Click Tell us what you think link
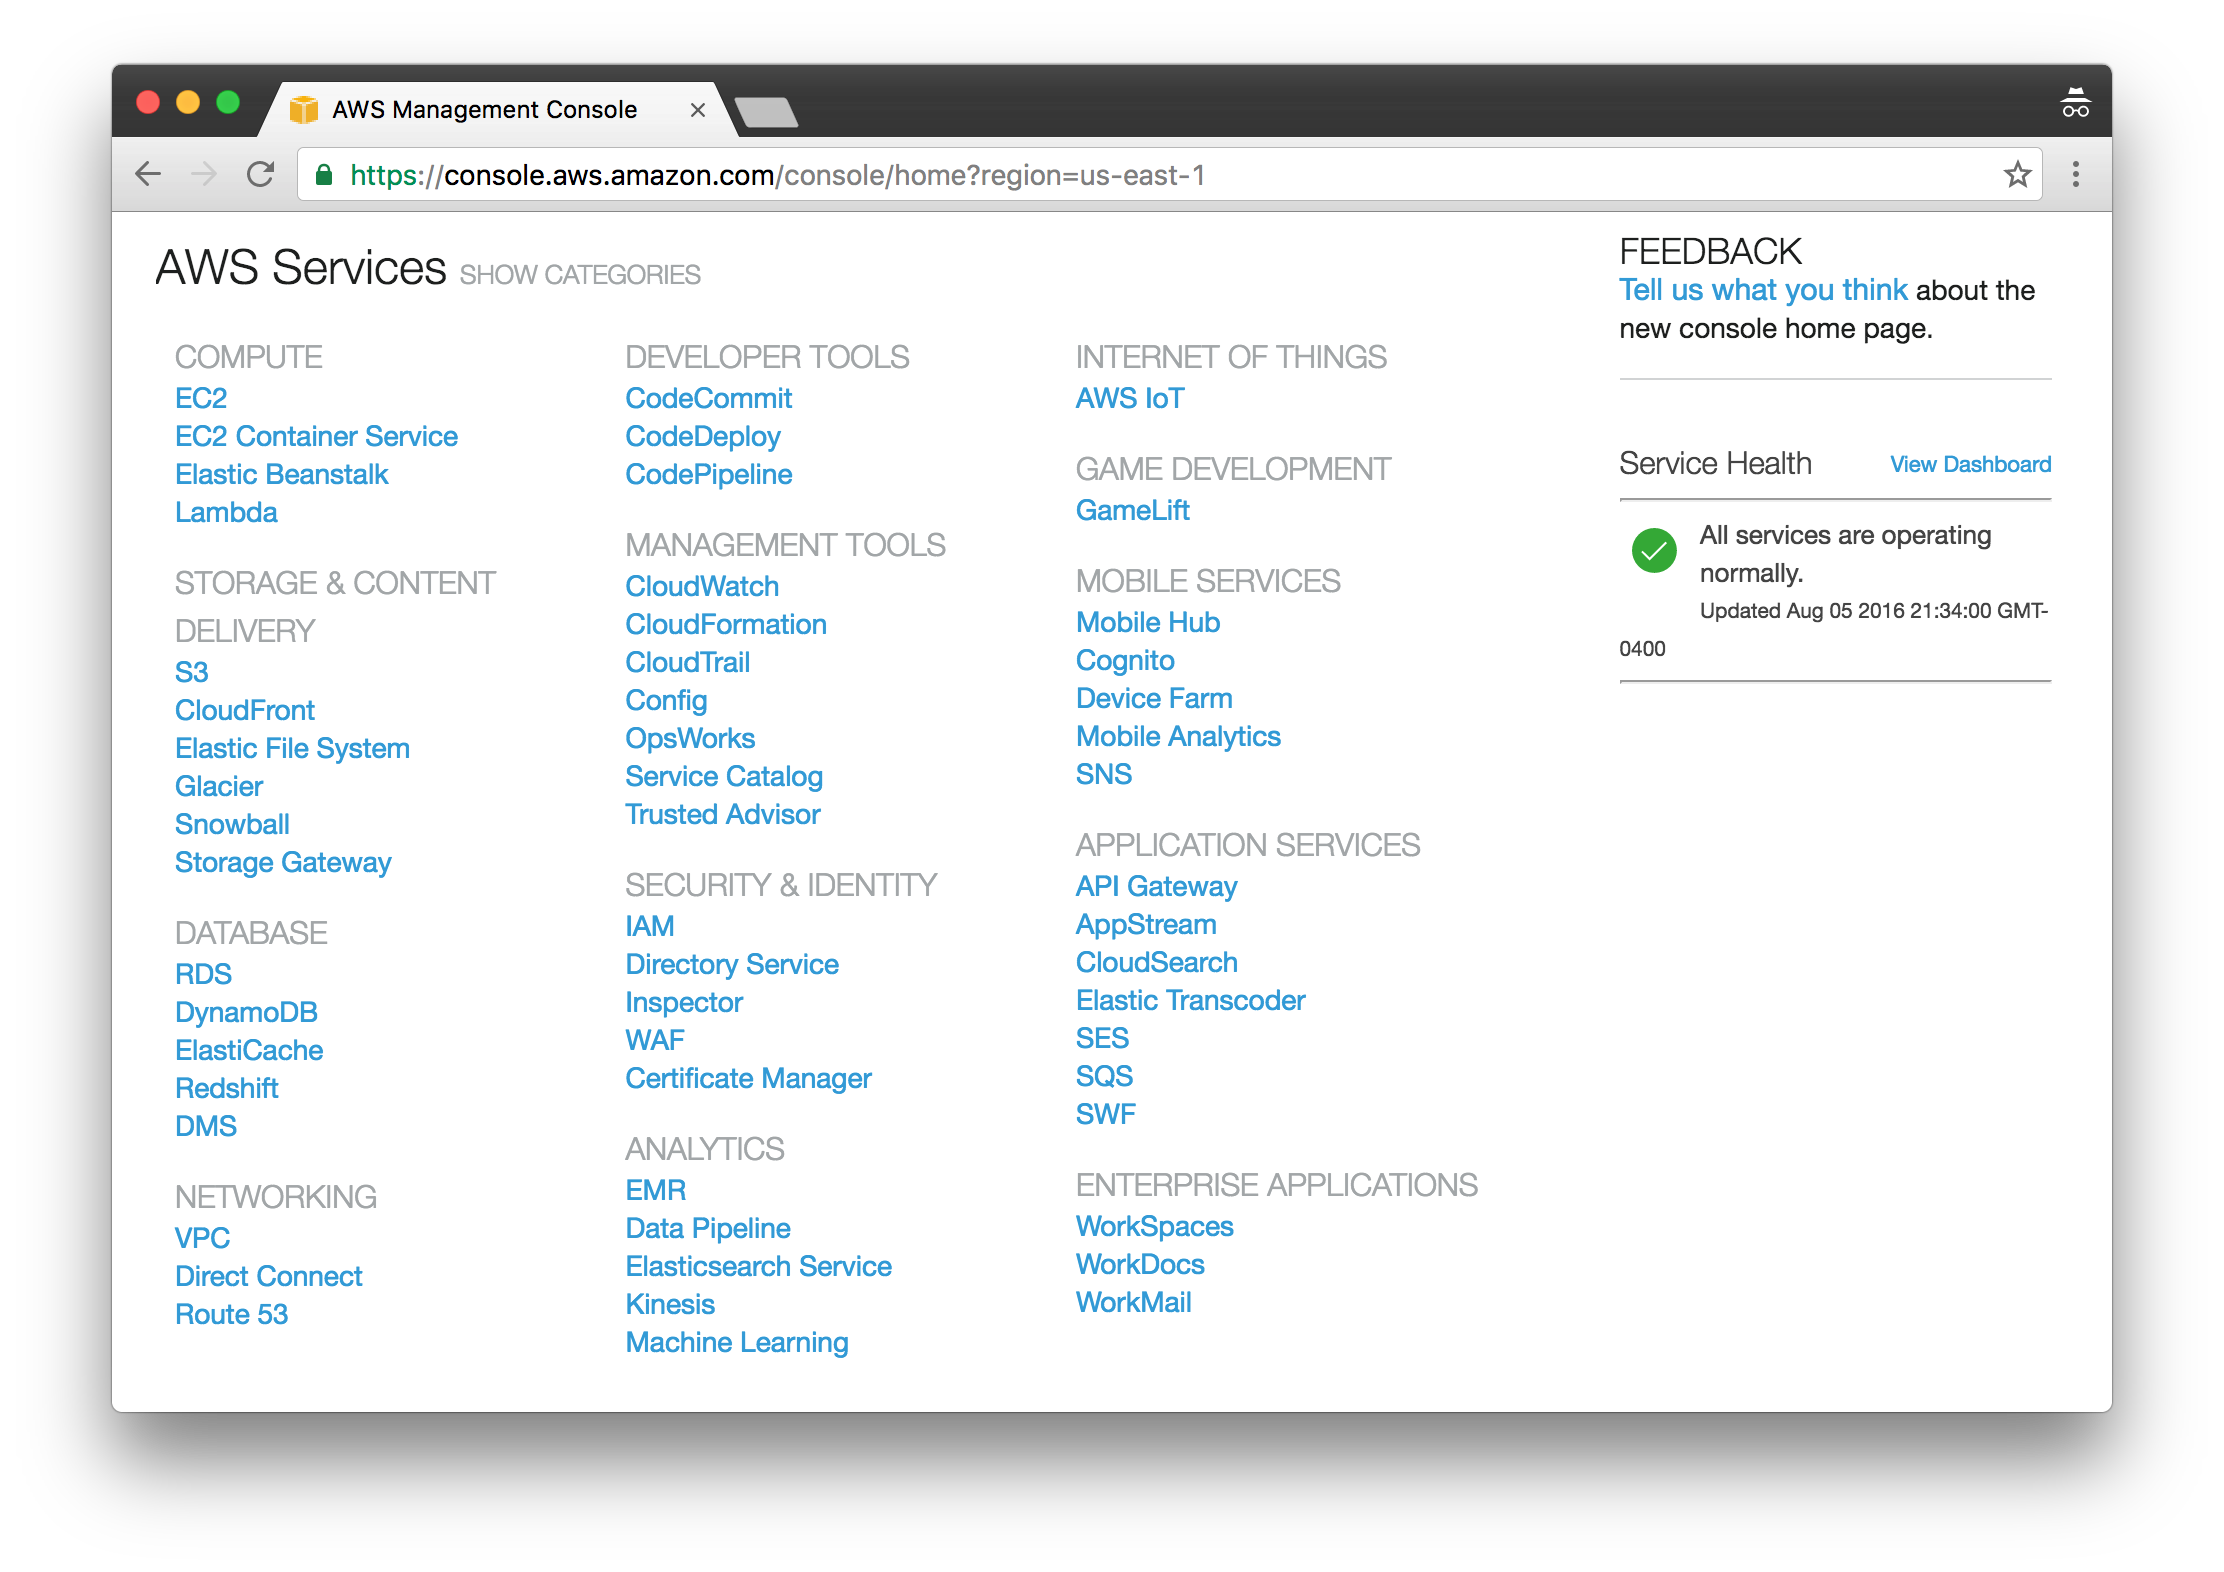This screenshot has height=1572, width=2224. pos(1763,290)
